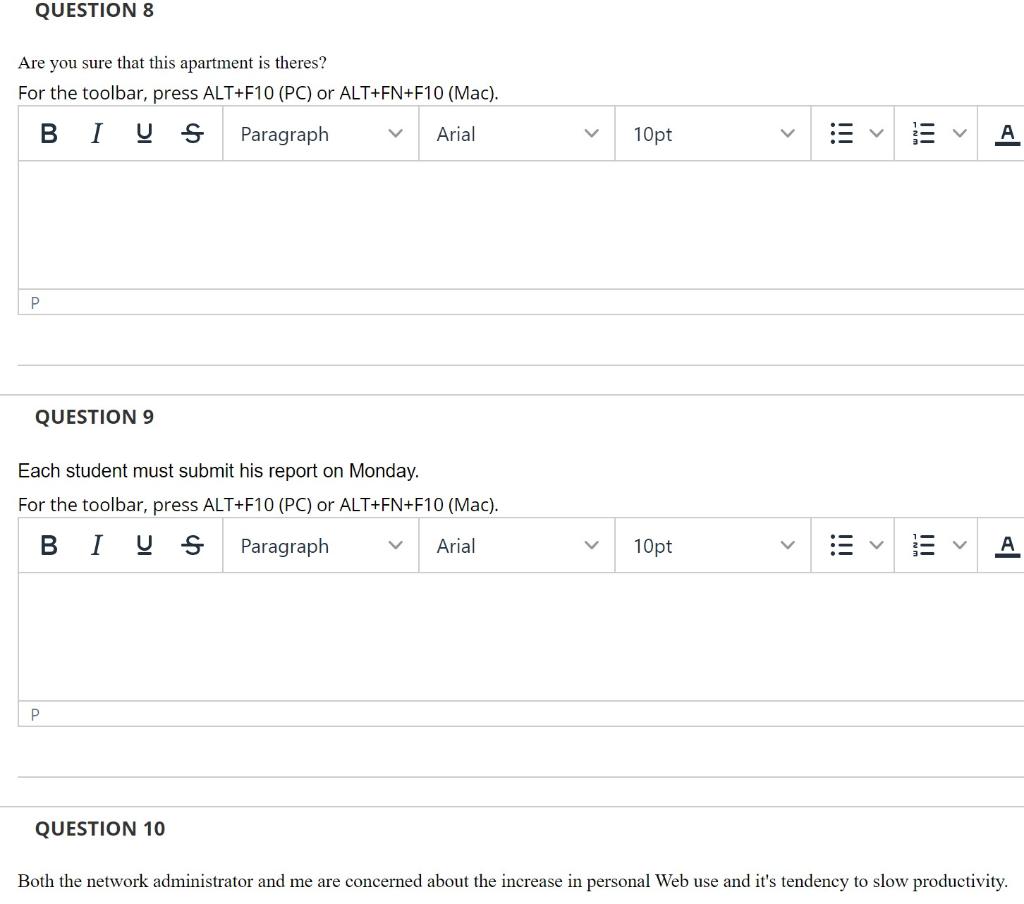
Task: Expand bullet list options in Question 8
Action: (876, 133)
